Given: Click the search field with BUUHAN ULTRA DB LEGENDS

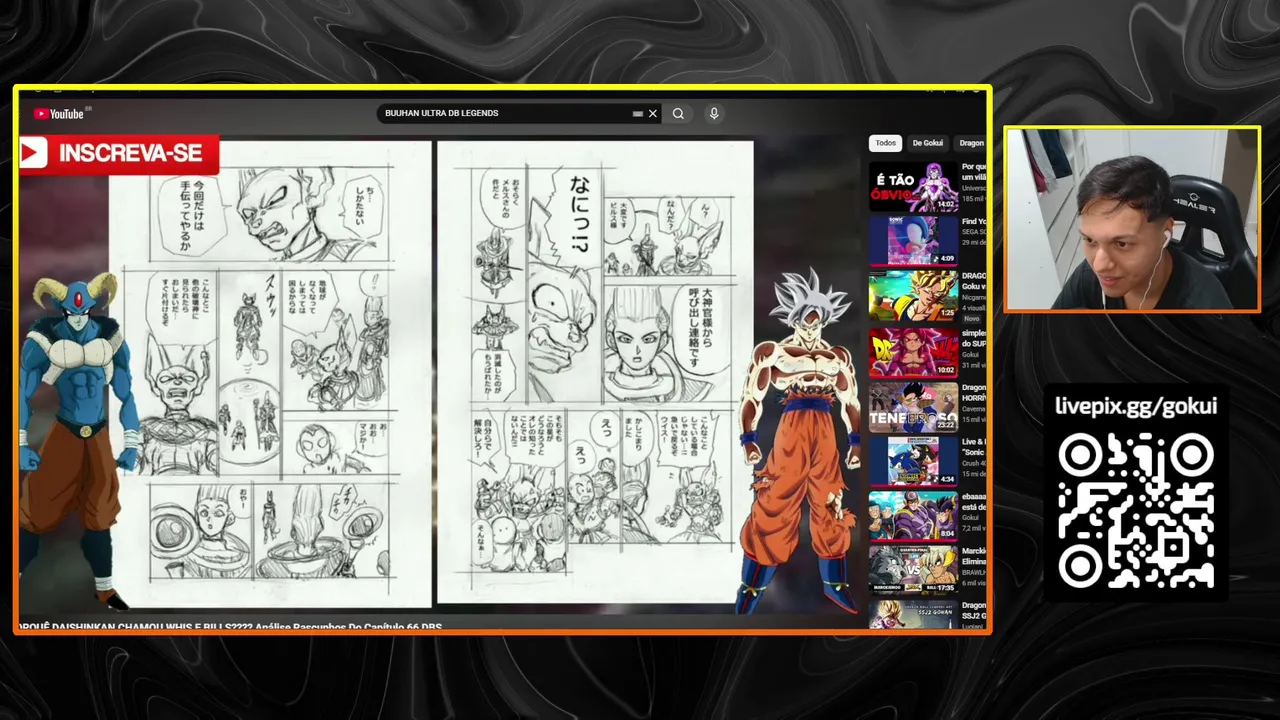Looking at the screenshot, I should (520, 114).
